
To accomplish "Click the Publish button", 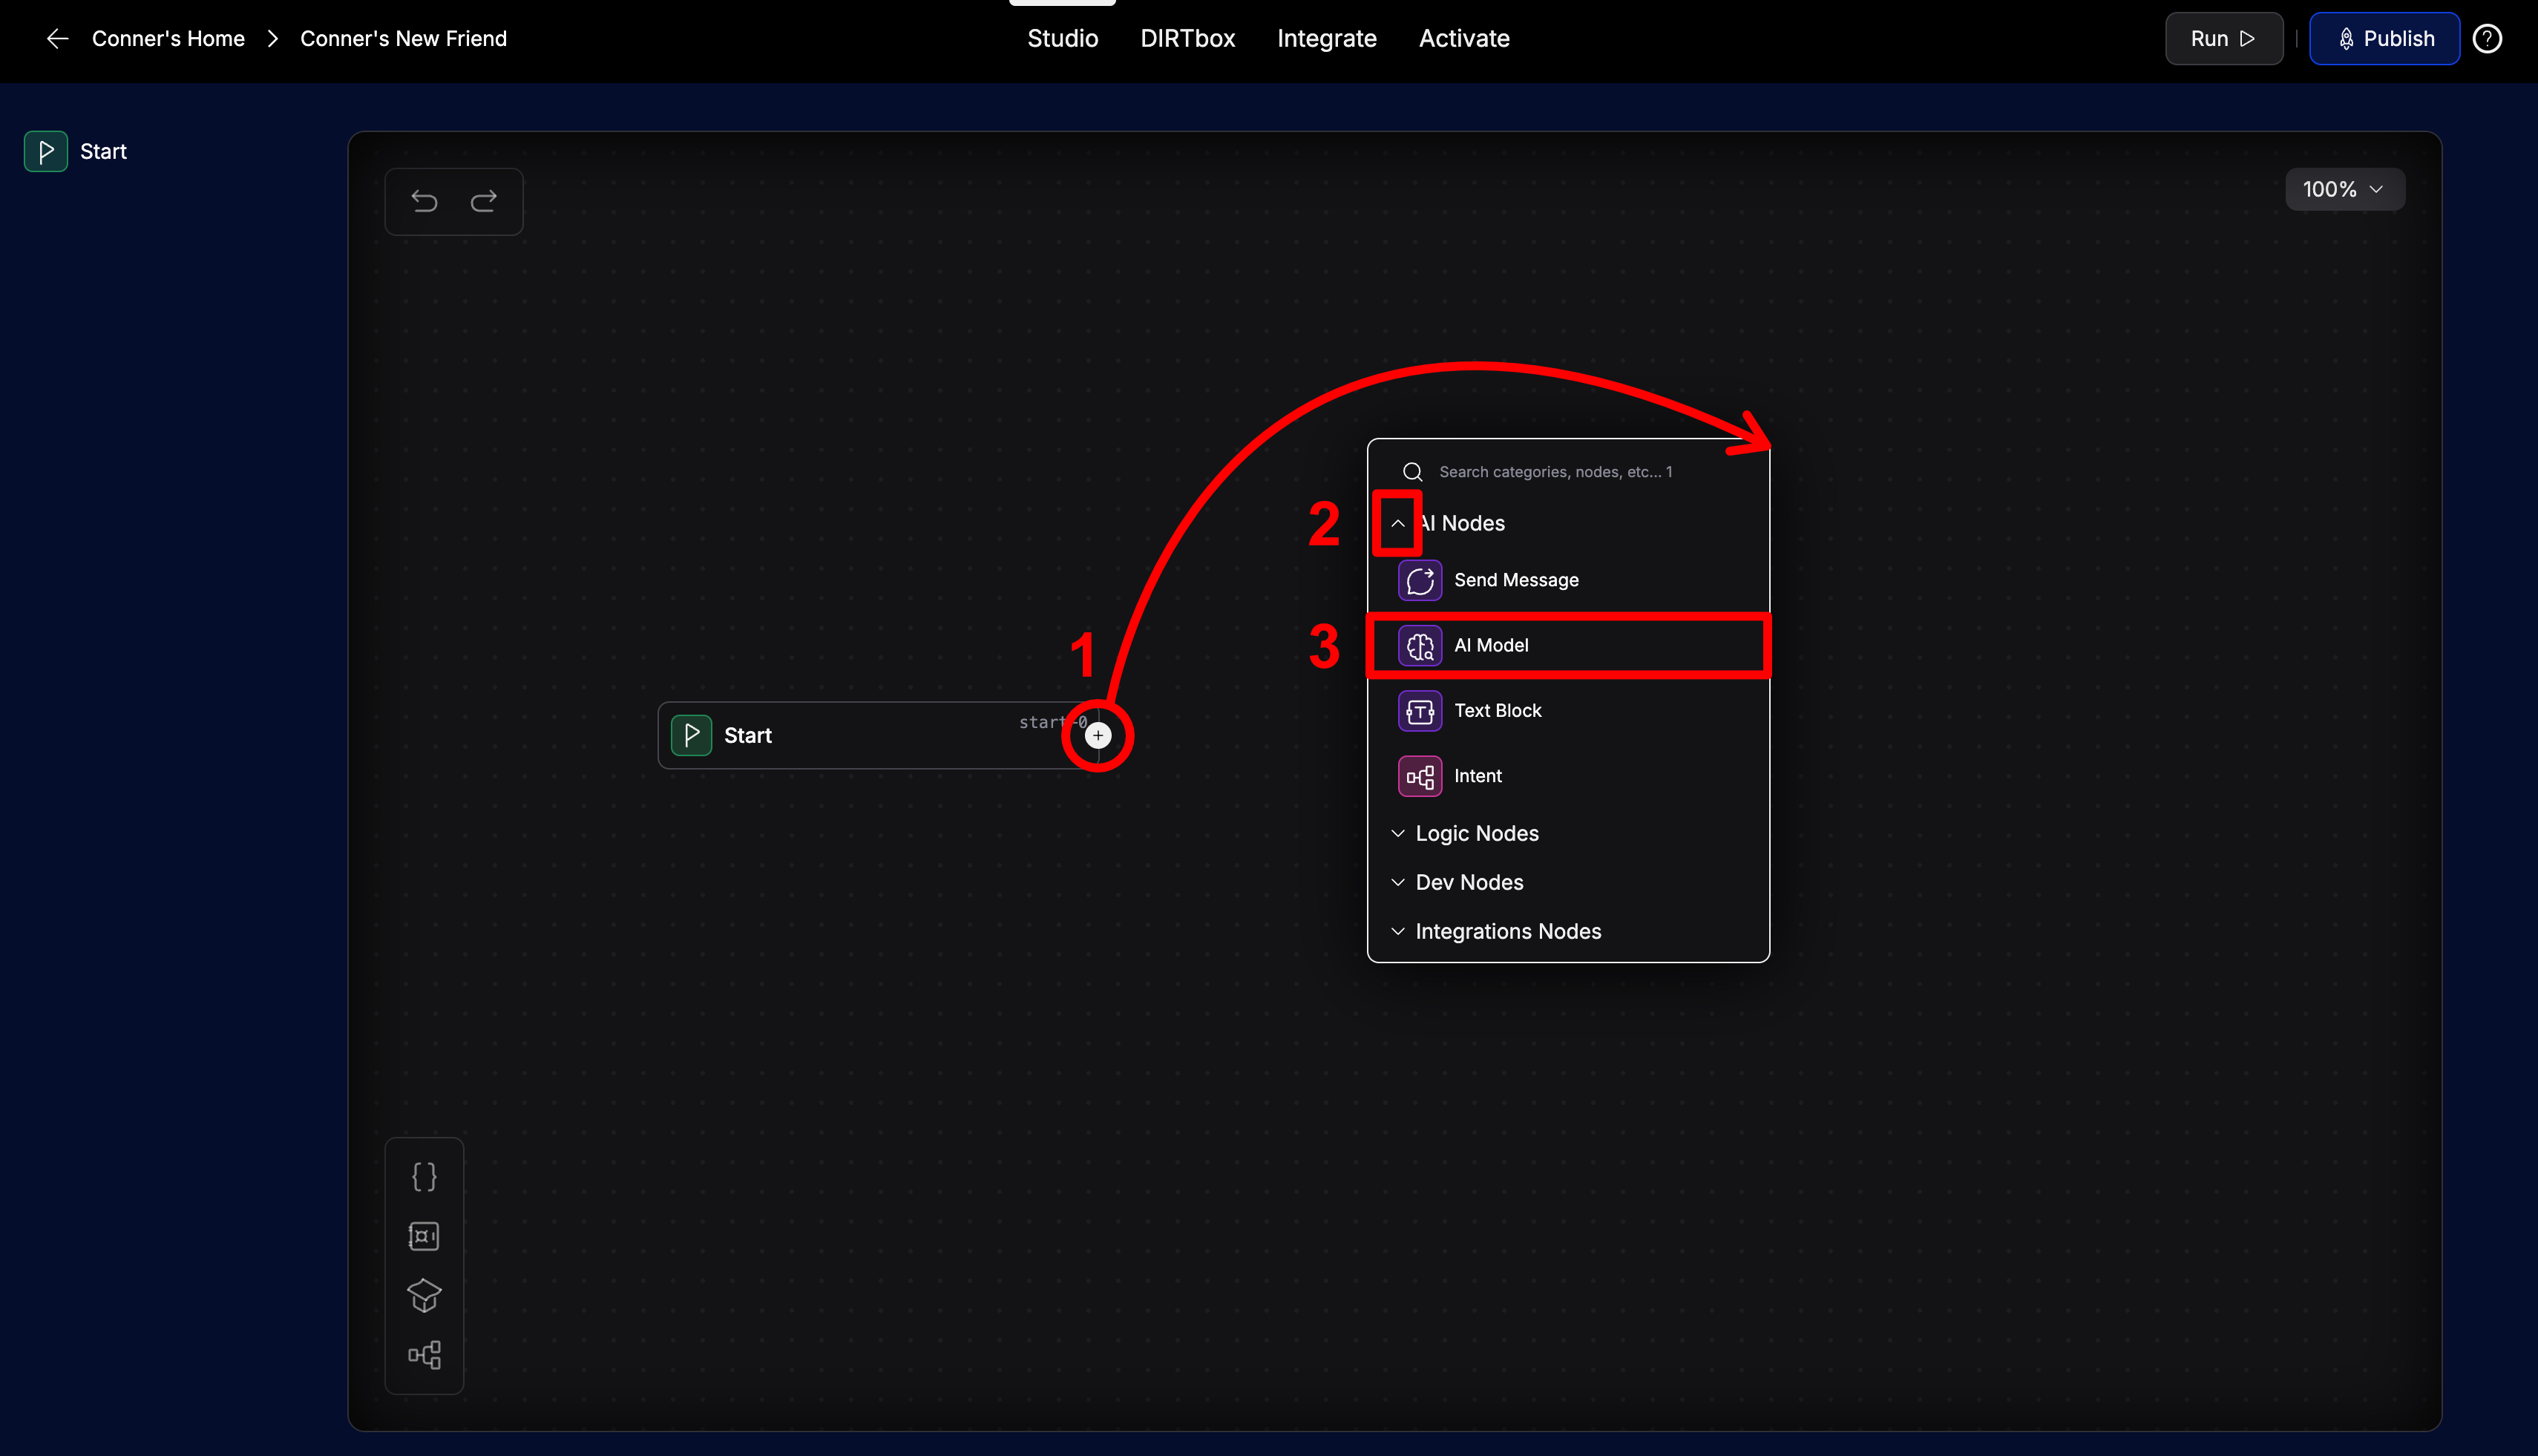I will click(2384, 38).
